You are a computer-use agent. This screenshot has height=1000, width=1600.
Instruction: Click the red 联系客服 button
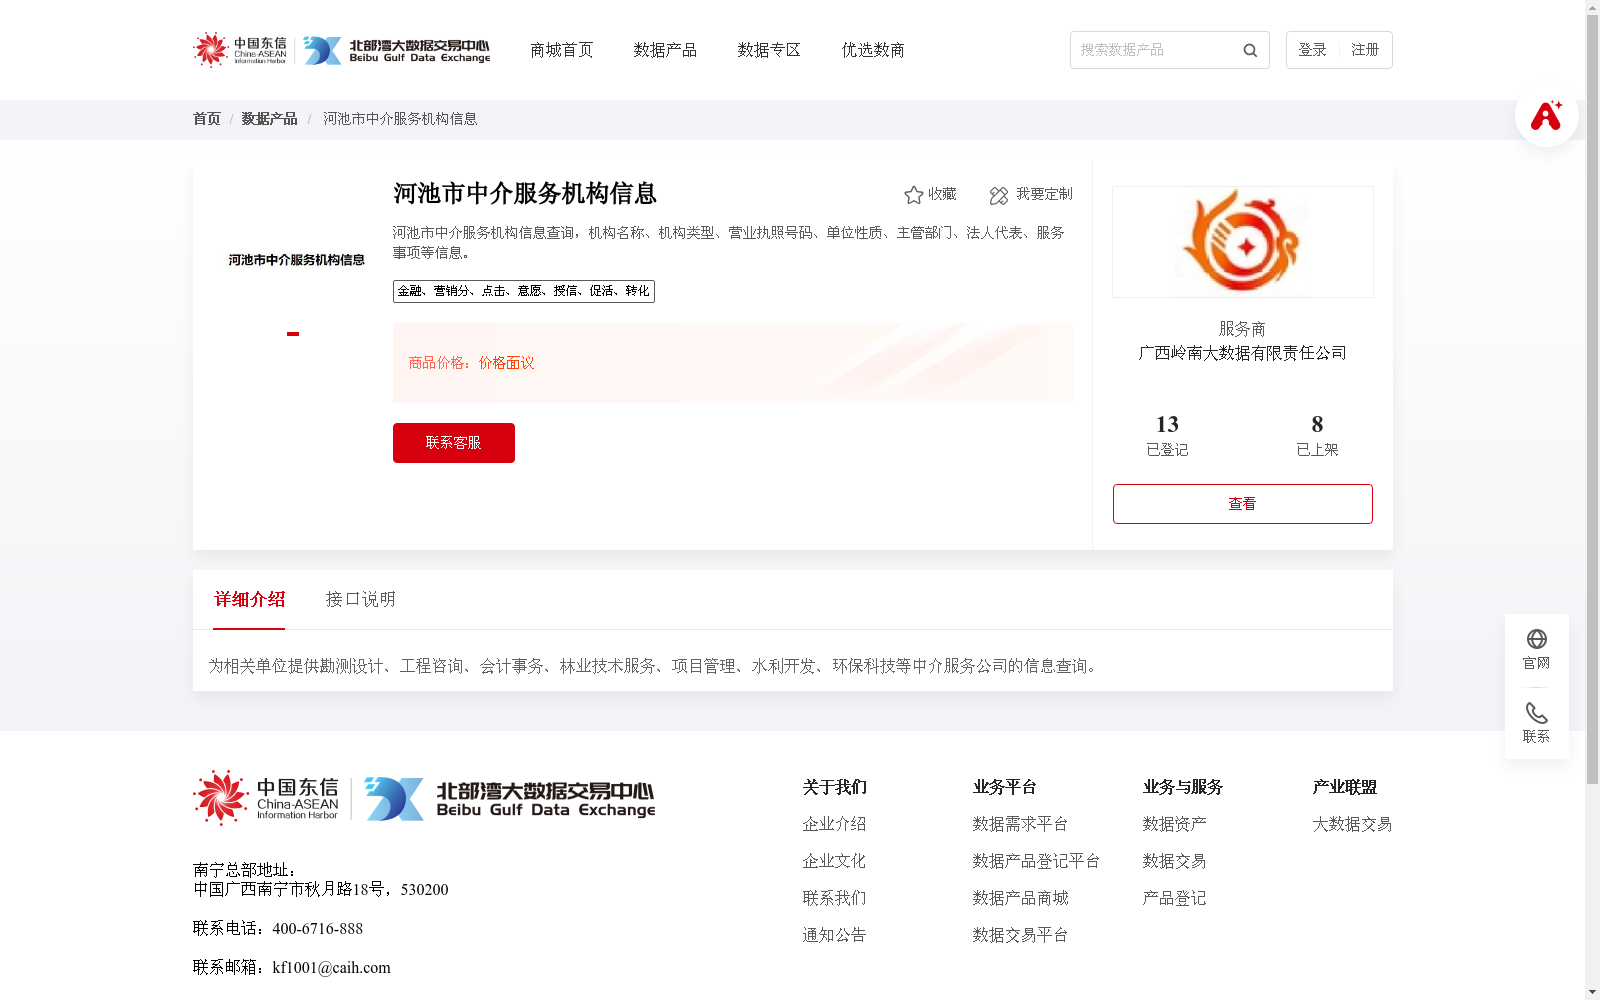coord(454,443)
